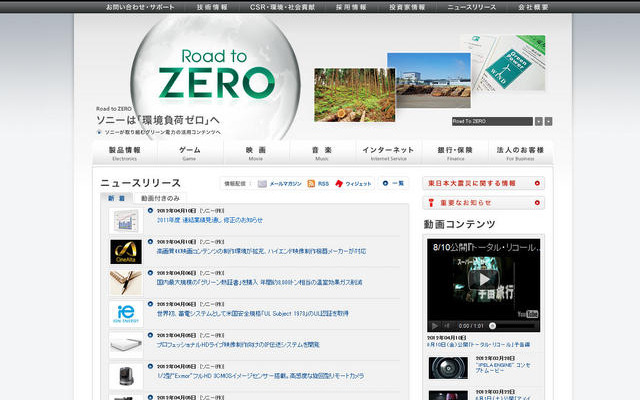Click the blue arrow icon beside 一覧

[x=385, y=183]
